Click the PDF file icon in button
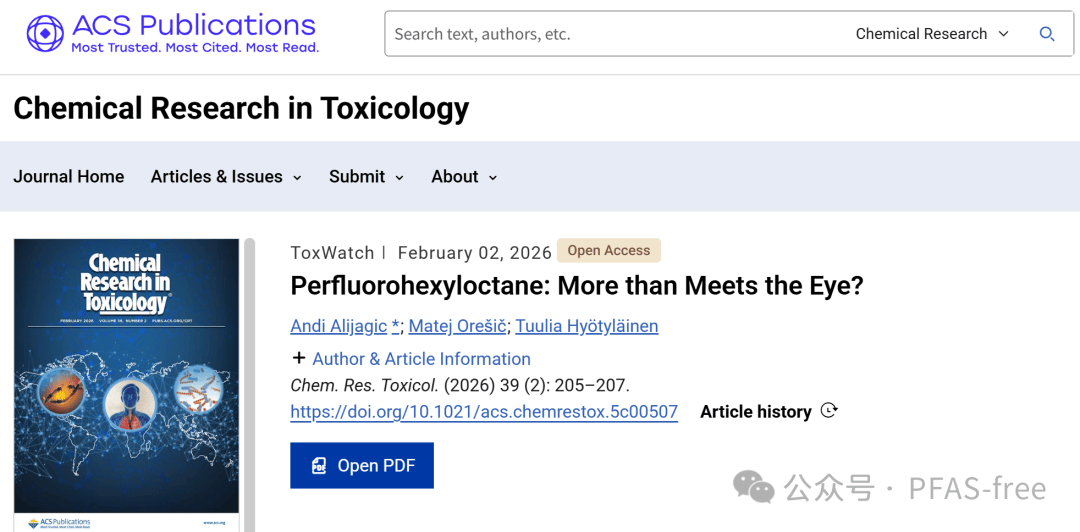 point(319,466)
